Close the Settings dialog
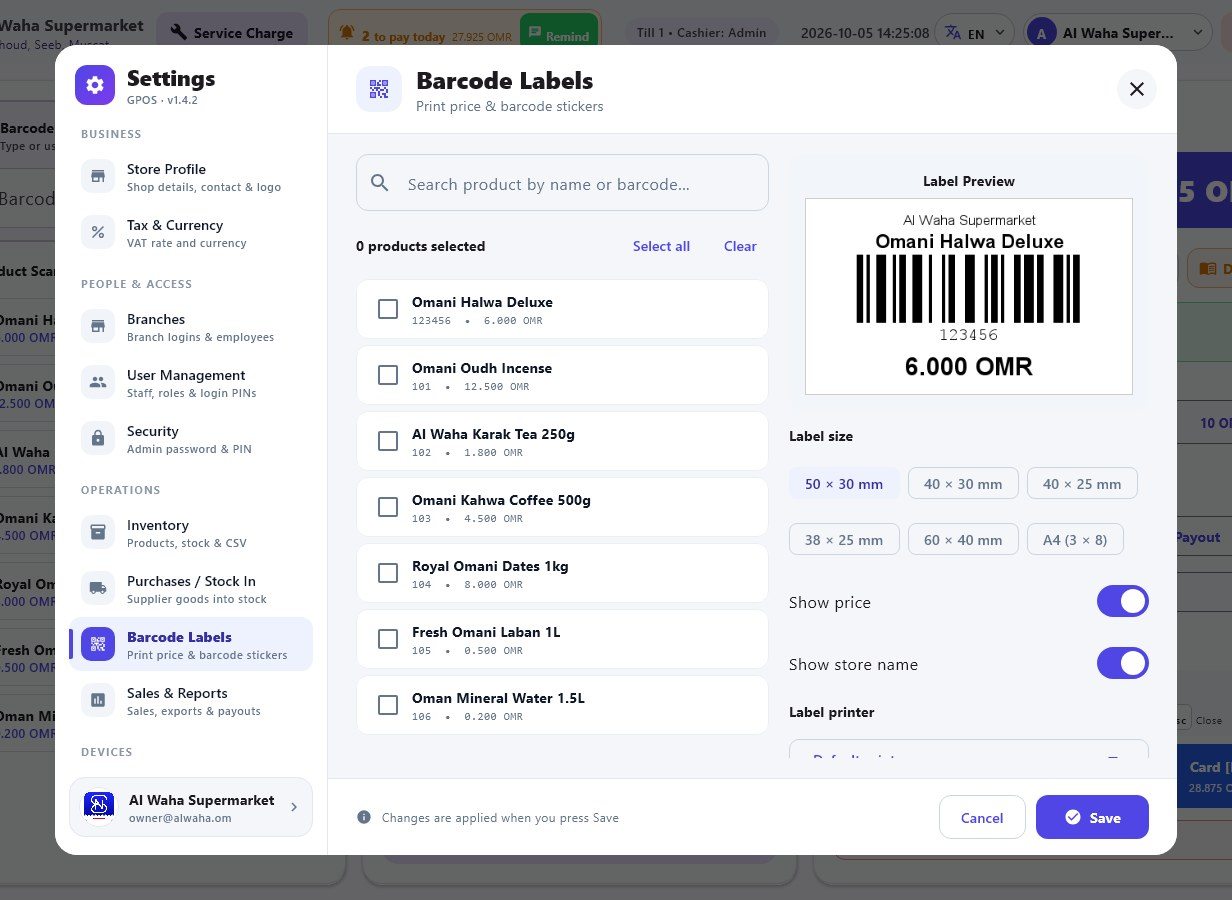This screenshot has height=900, width=1232. click(1137, 89)
